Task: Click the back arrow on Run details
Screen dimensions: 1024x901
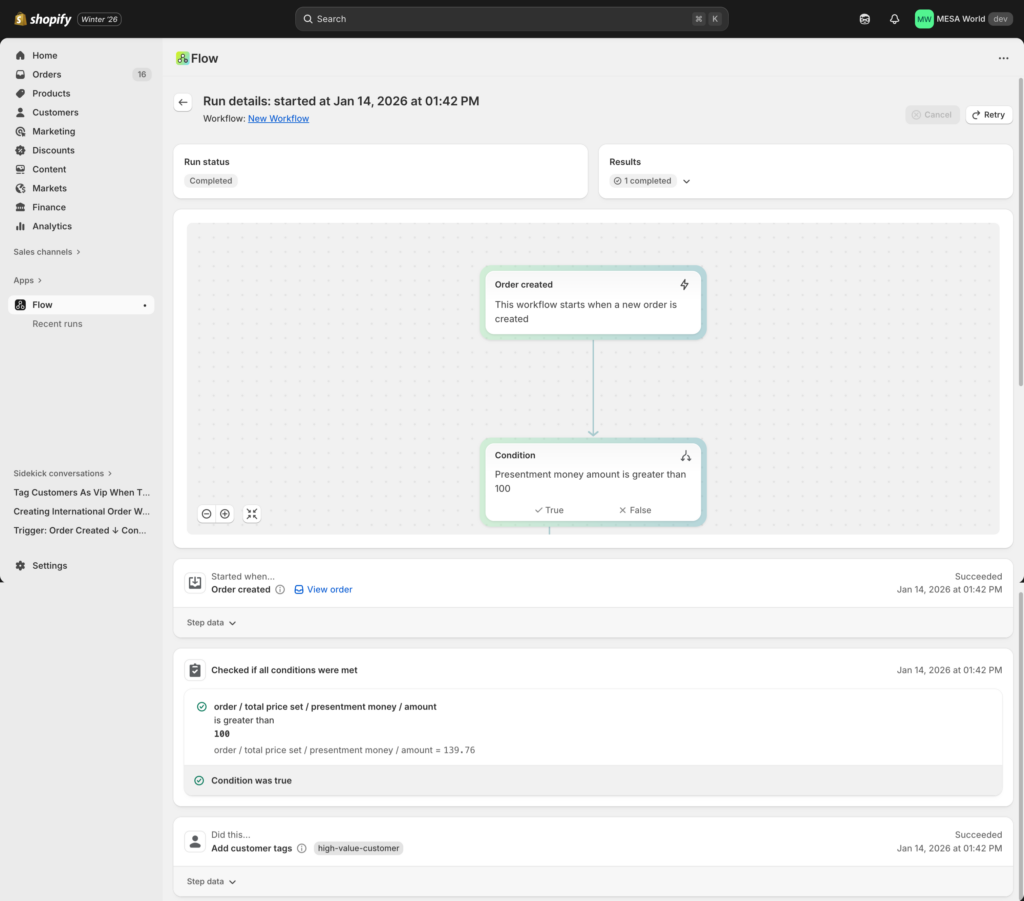Action: (182, 102)
